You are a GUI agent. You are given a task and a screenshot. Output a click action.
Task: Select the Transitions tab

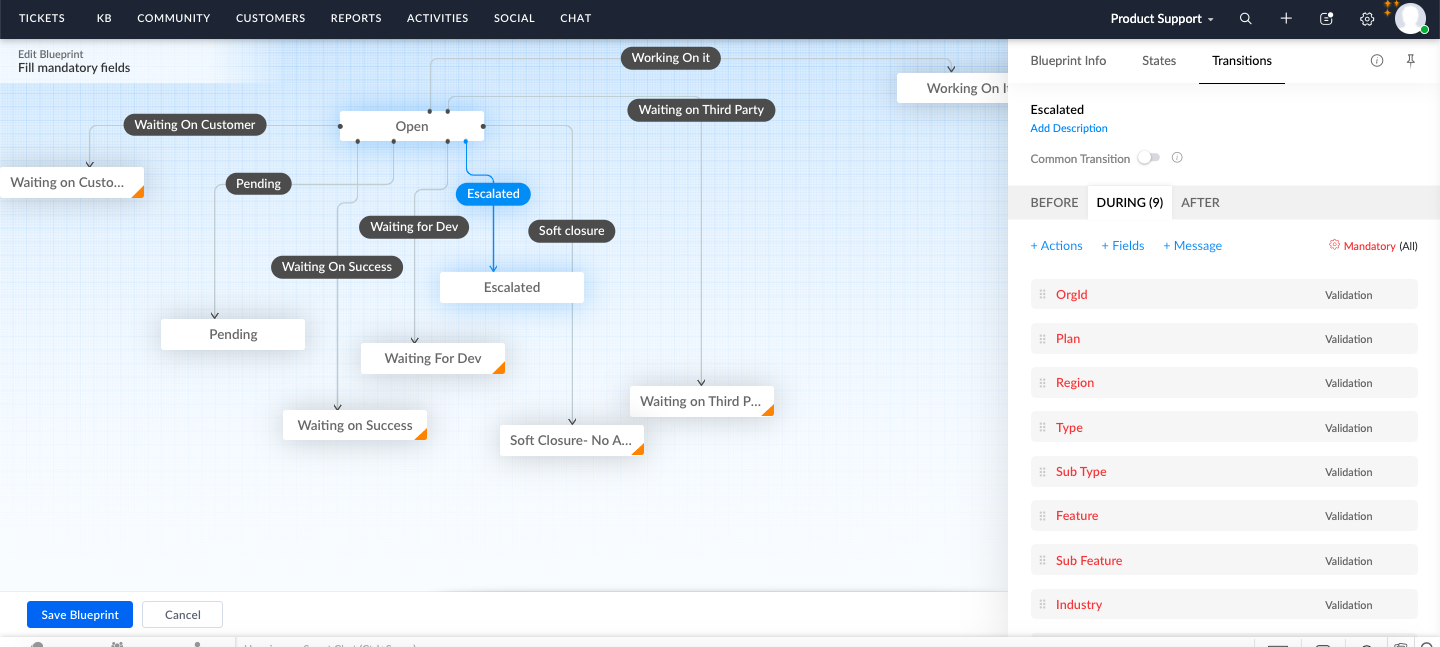click(1242, 61)
